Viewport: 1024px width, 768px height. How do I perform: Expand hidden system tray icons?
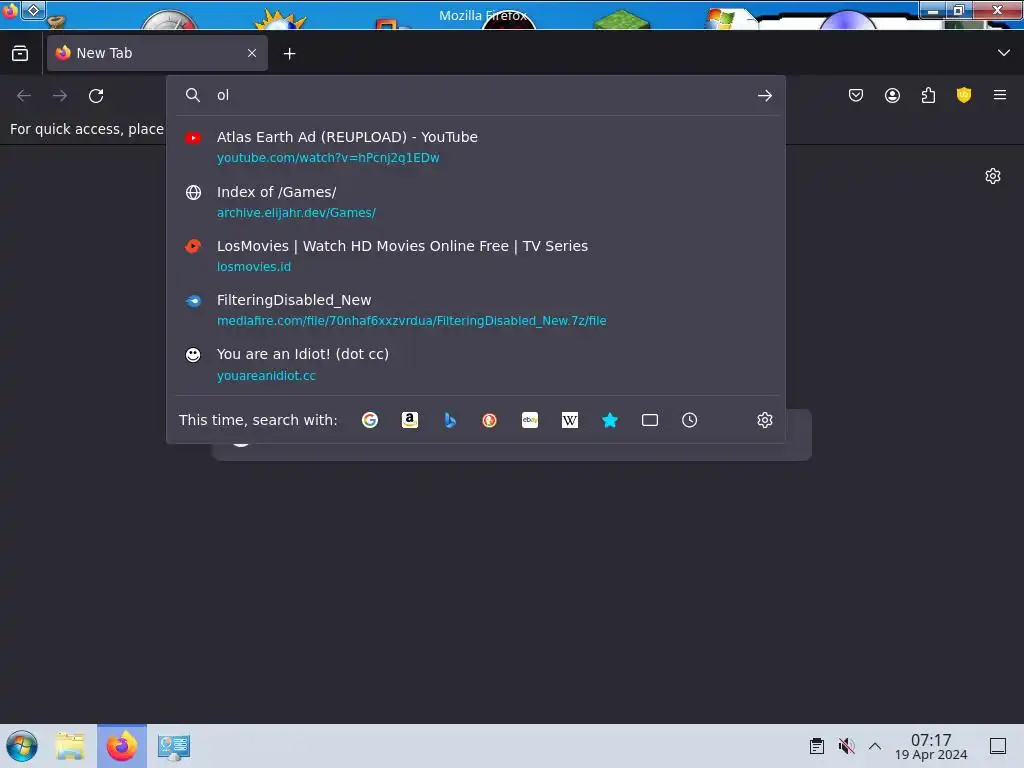point(875,746)
